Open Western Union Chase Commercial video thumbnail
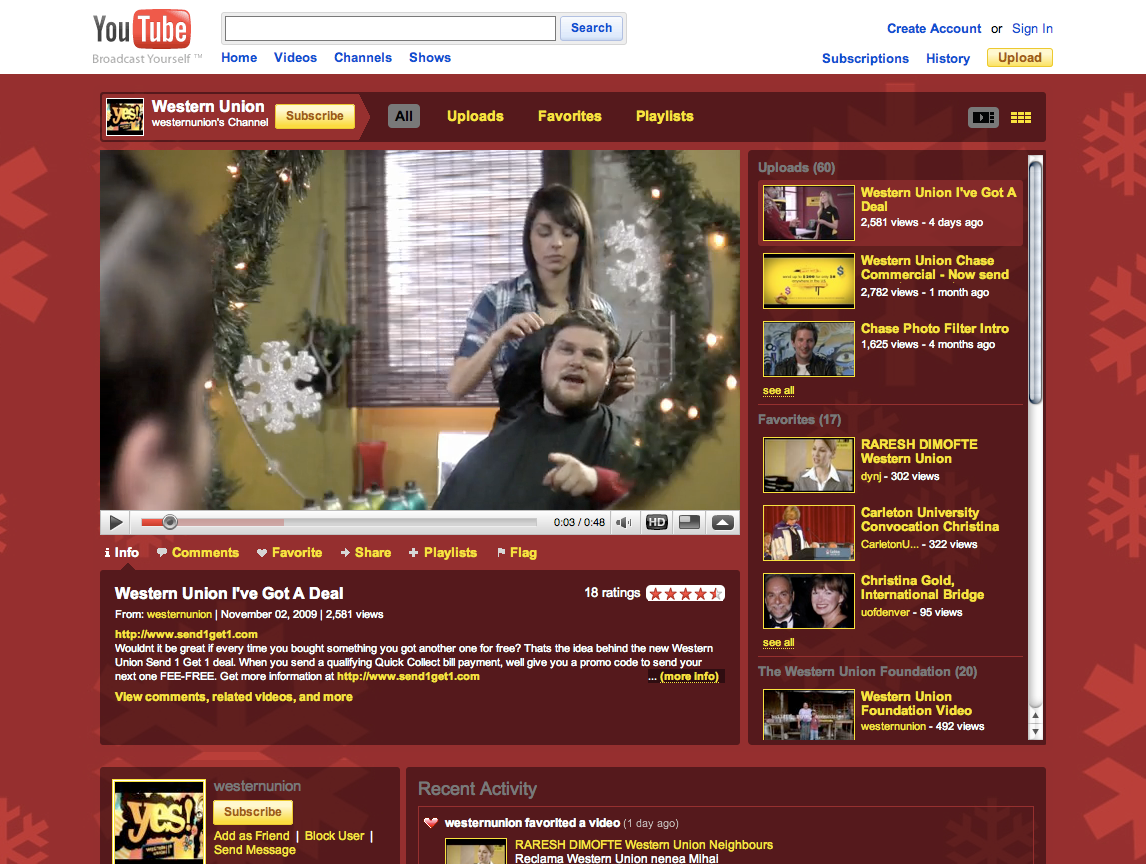1146x864 pixels. coord(808,281)
